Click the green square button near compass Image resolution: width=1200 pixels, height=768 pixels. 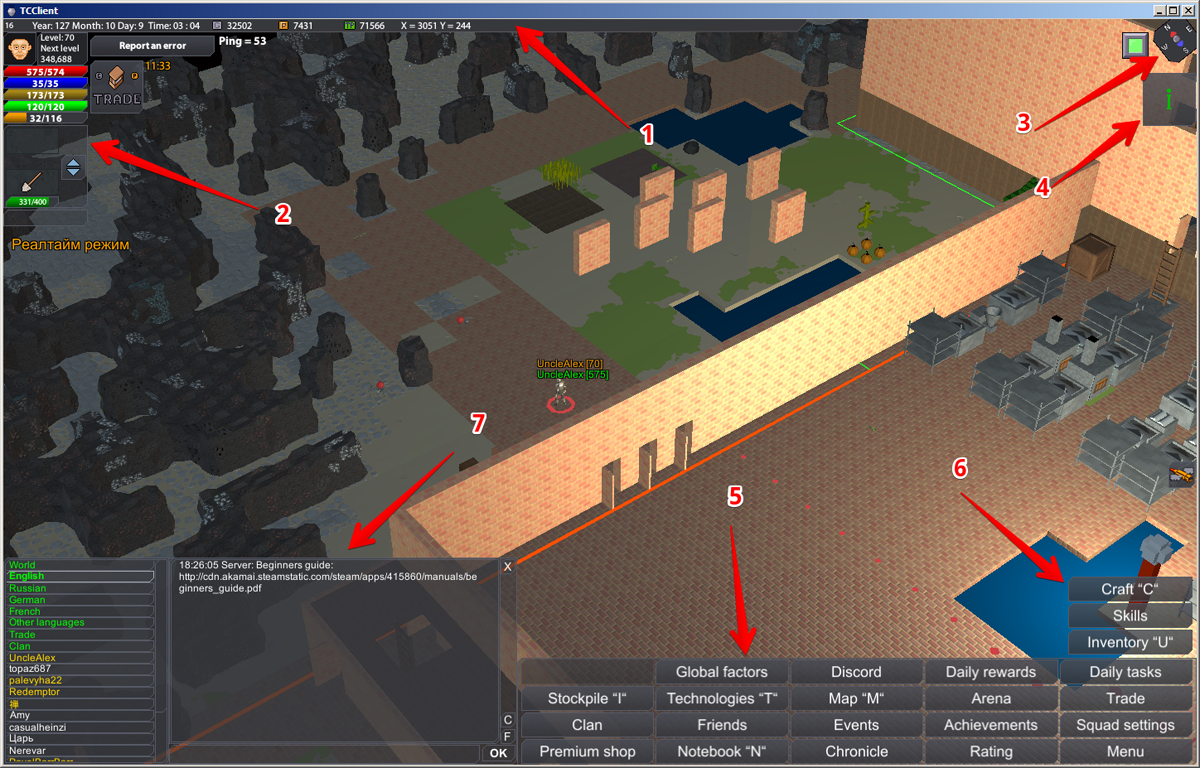coord(1134,46)
